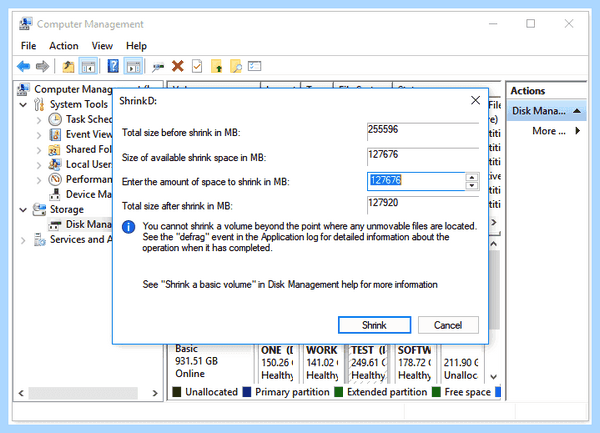
Task: Select the SOFTW partition block
Action: [415, 363]
